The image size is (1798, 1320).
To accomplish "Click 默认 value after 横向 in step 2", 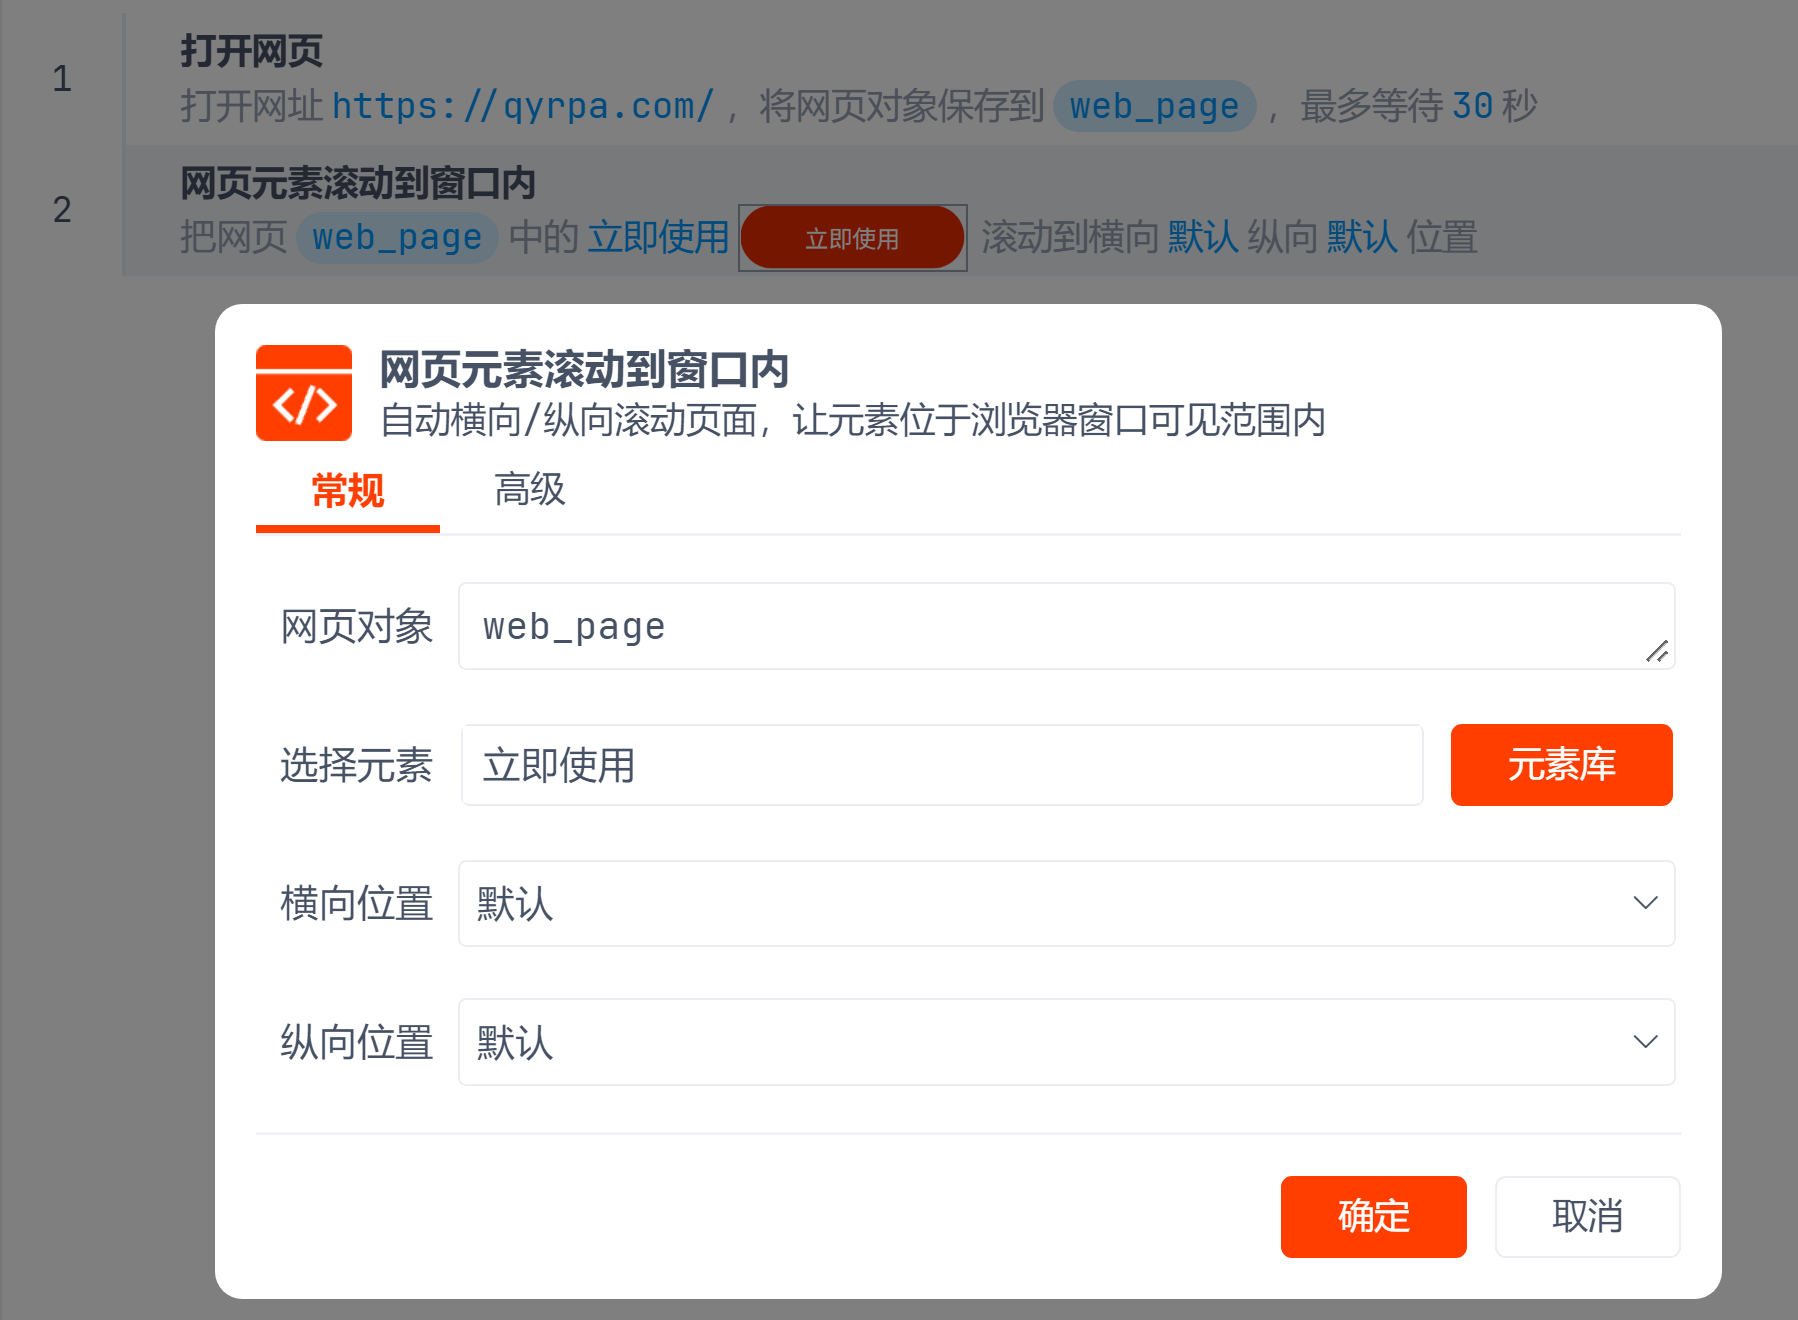I will pyautogui.click(x=1203, y=238).
